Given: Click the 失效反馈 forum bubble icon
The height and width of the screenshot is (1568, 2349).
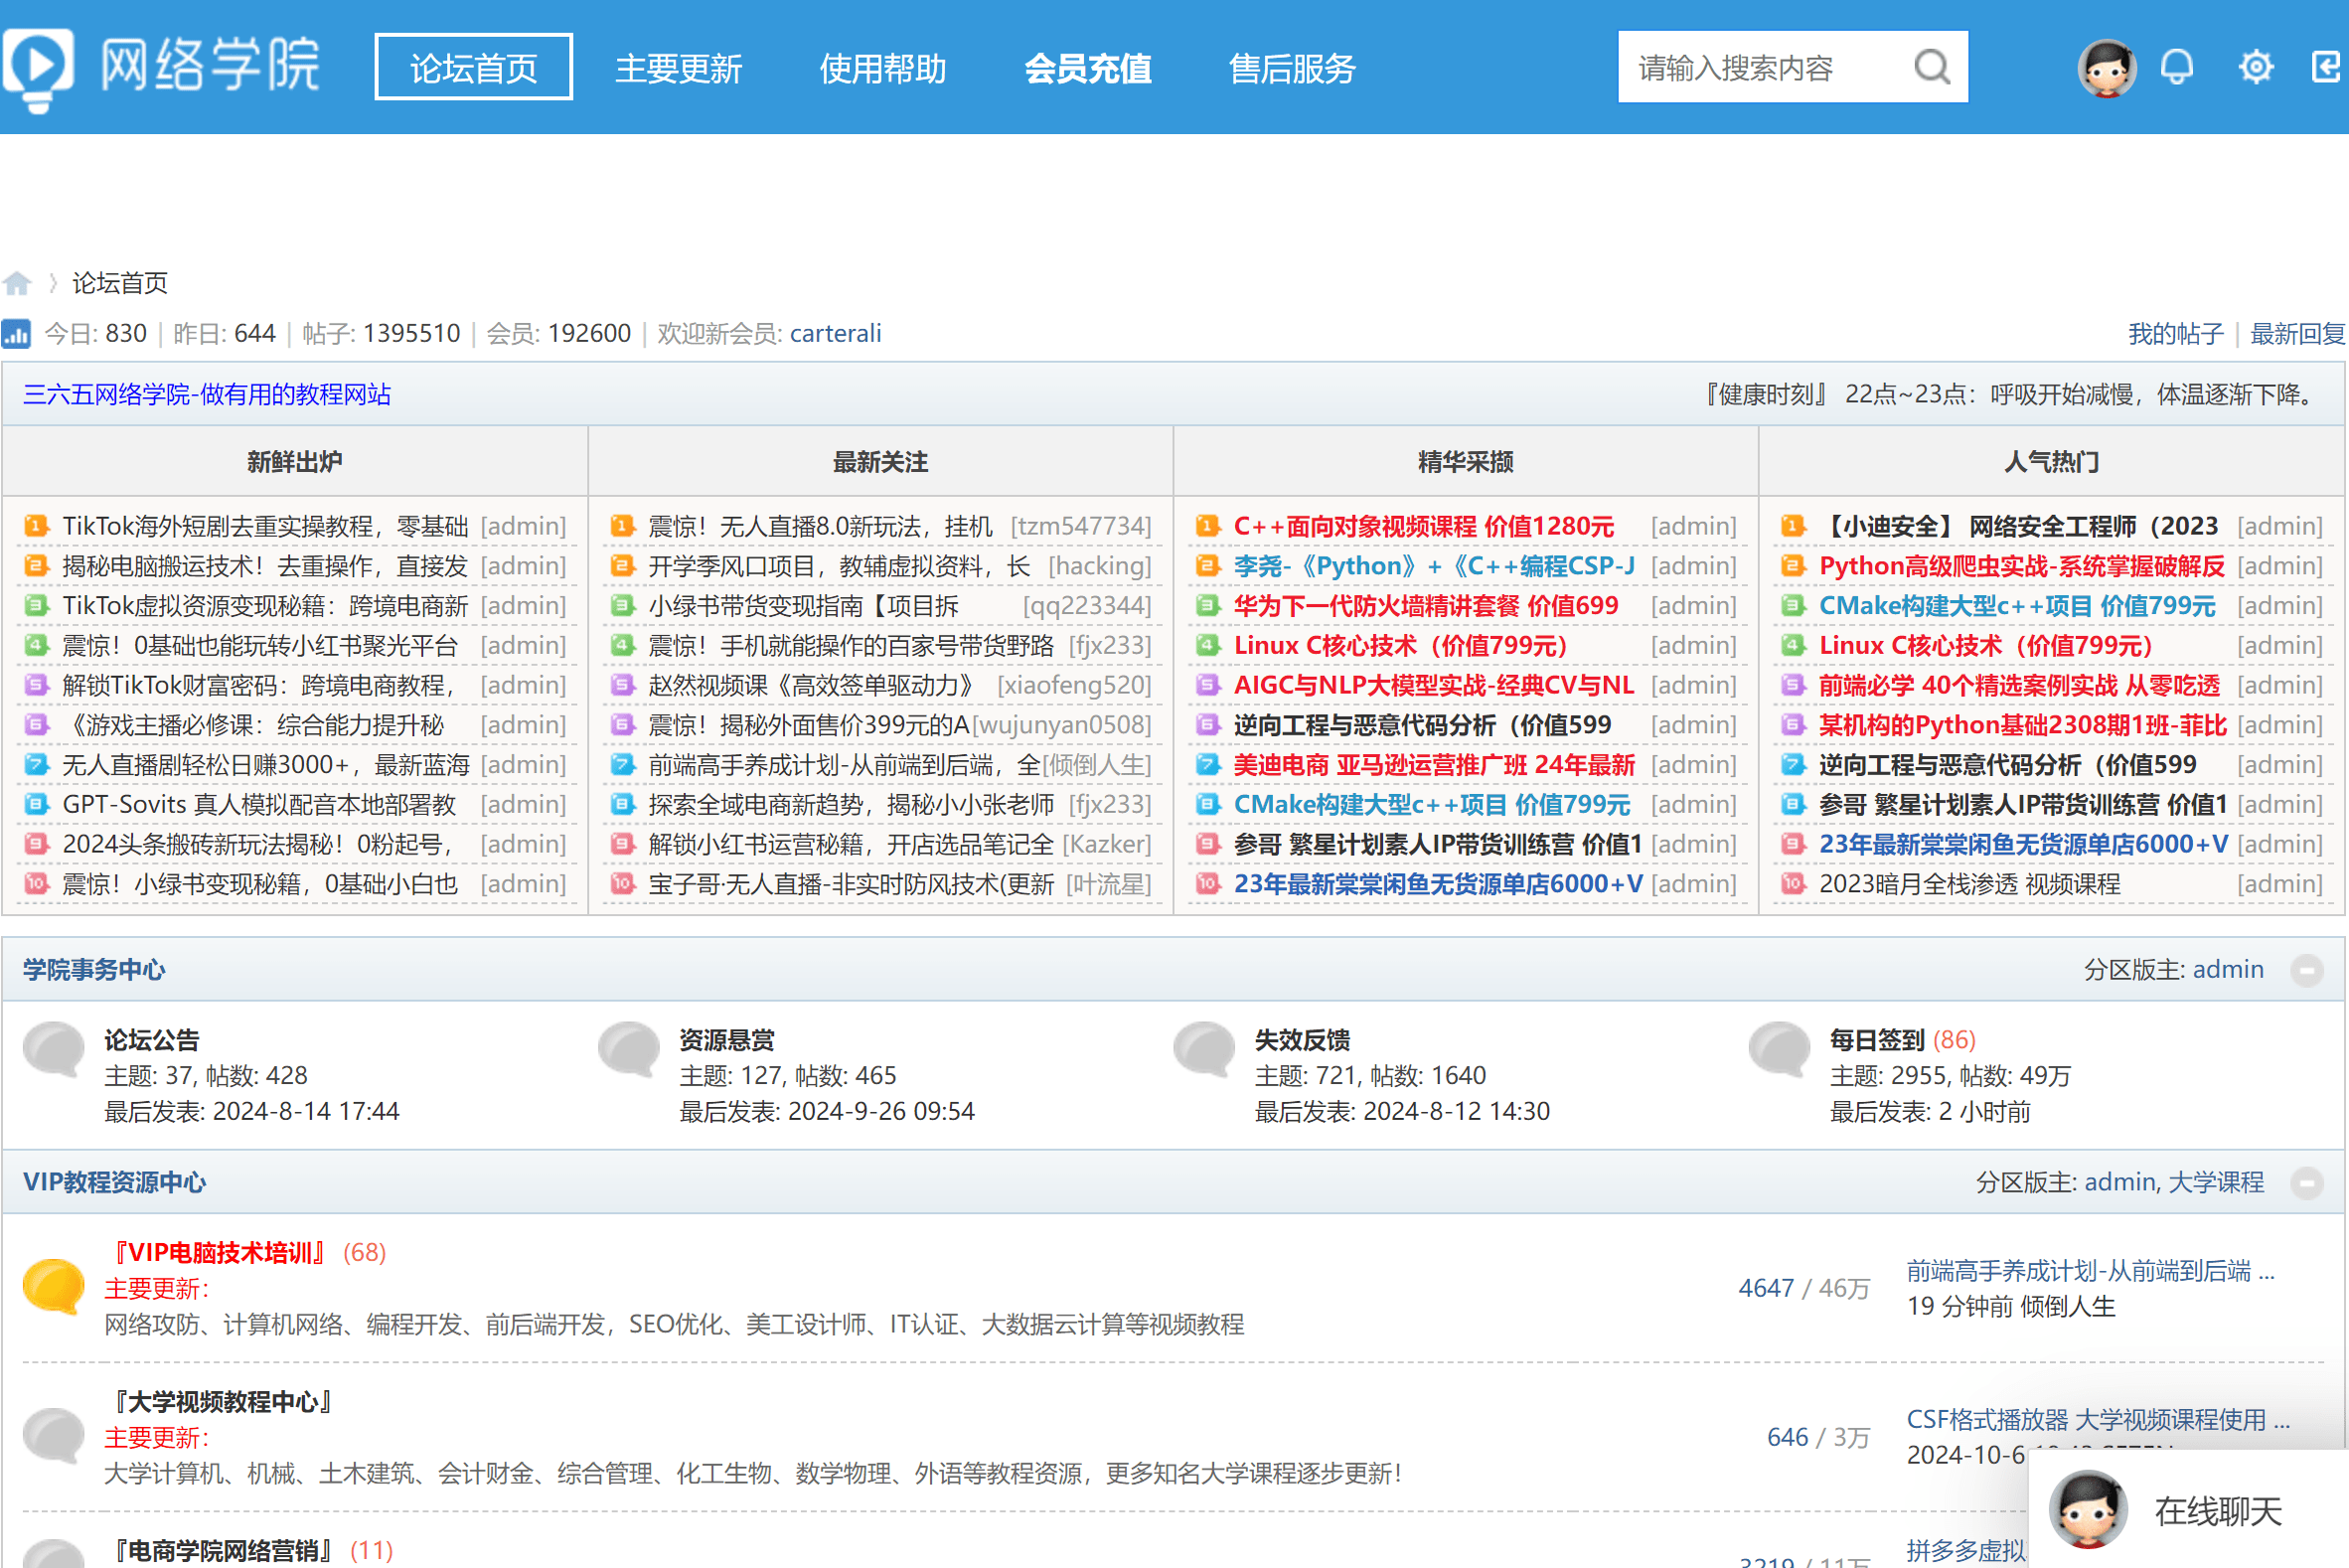Looking at the screenshot, I should [1204, 1049].
